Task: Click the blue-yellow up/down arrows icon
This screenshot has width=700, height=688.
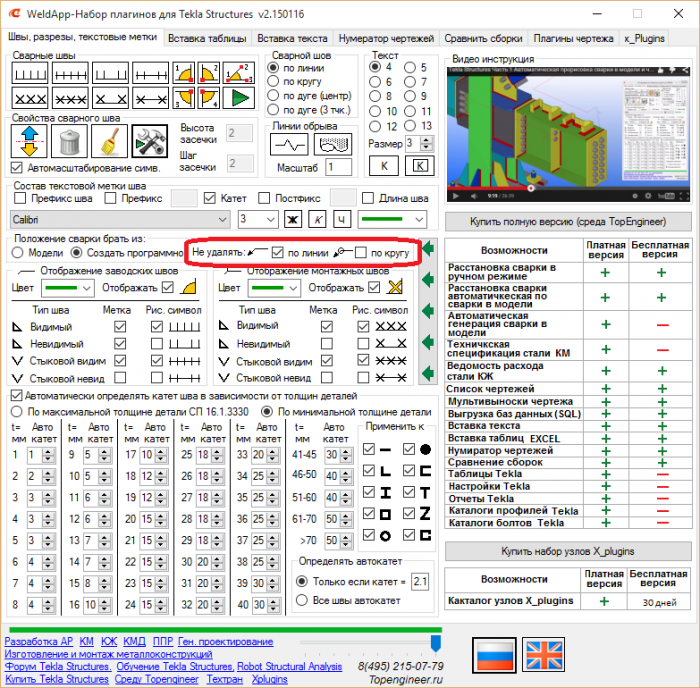Action: tap(29, 141)
